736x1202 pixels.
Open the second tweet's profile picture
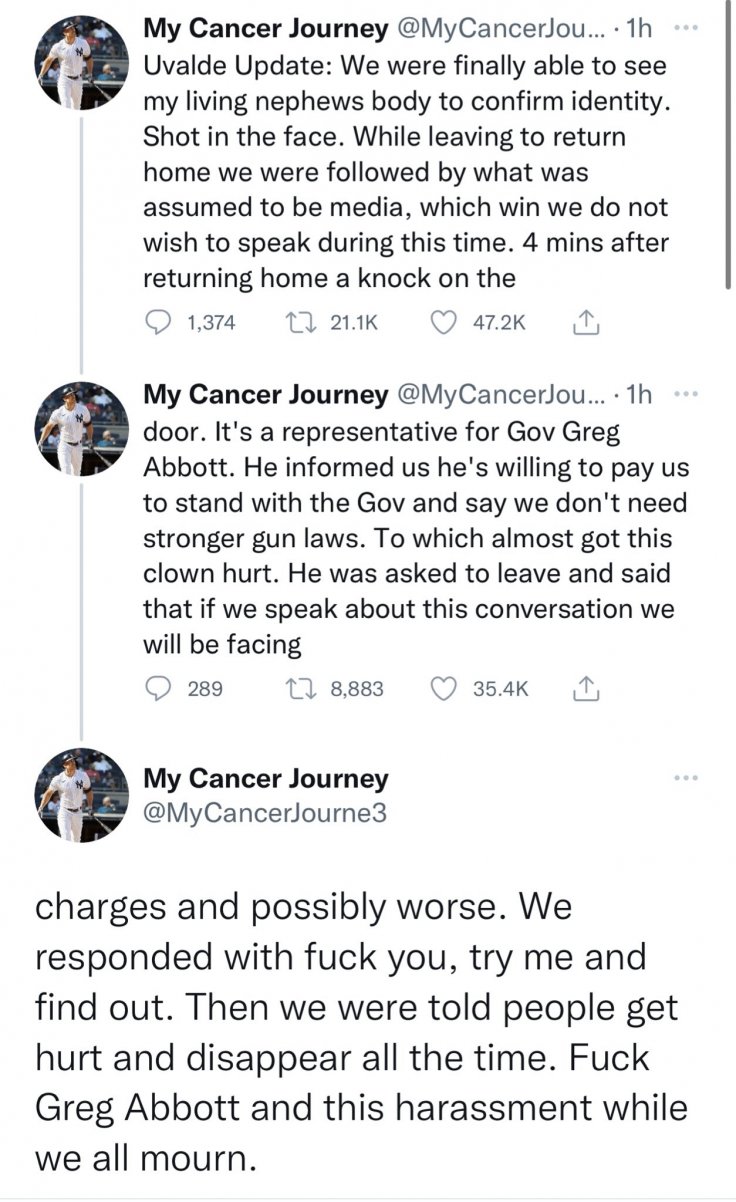[x=74, y=429]
